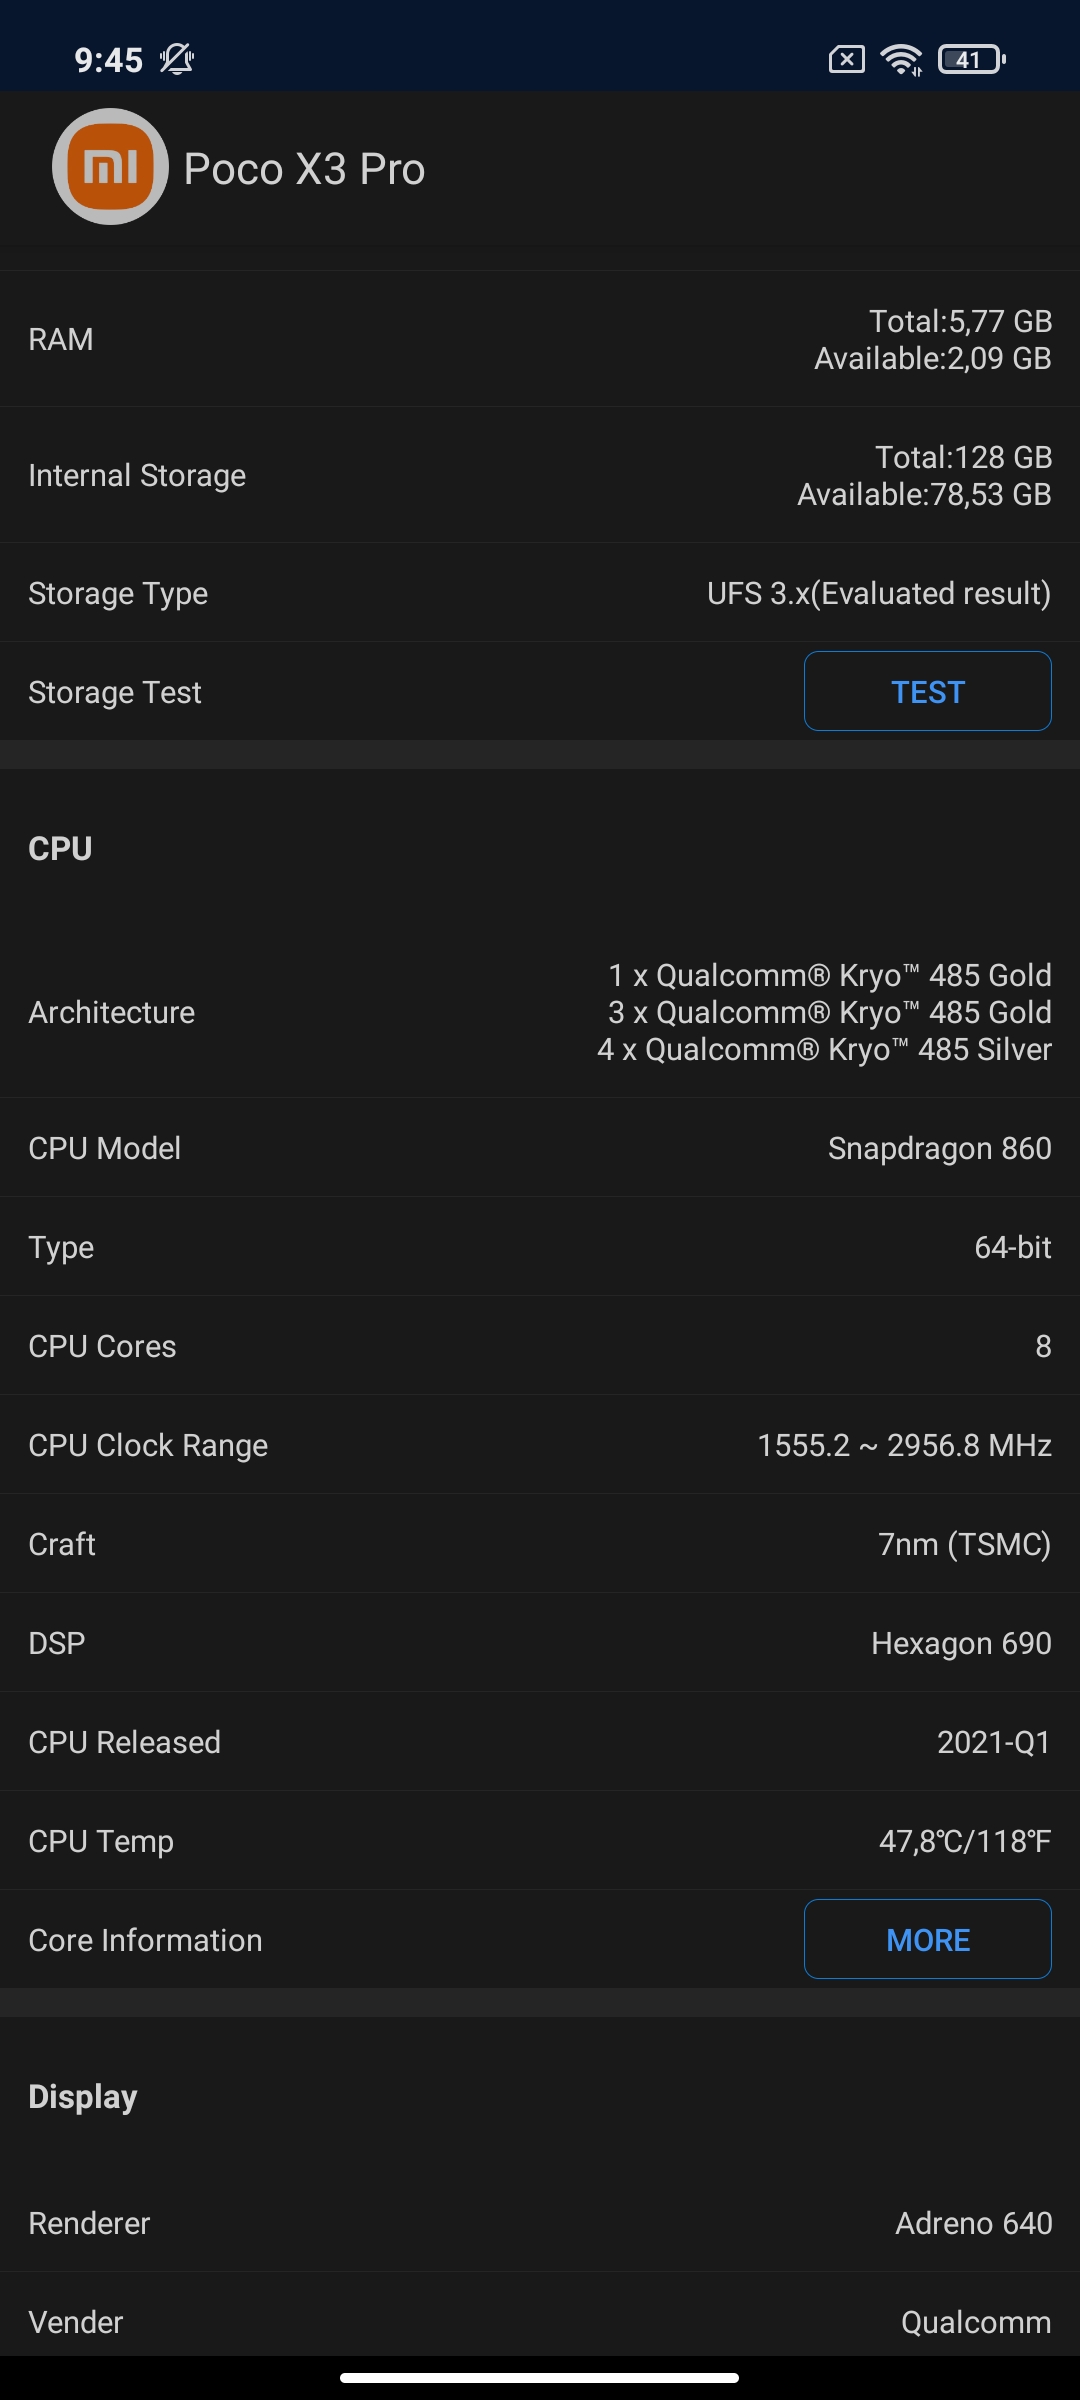Open MORE core information
The width and height of the screenshot is (1080, 2400).
click(927, 1939)
